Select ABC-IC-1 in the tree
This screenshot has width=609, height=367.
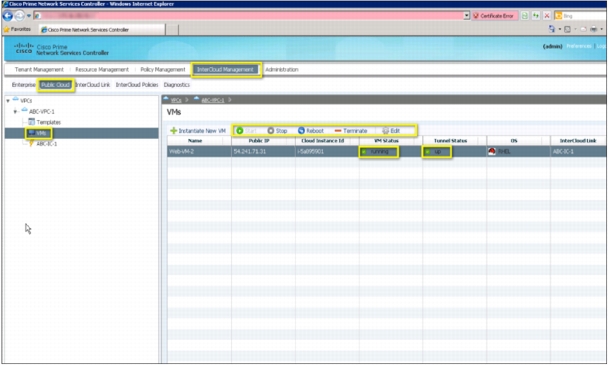[x=47, y=144]
